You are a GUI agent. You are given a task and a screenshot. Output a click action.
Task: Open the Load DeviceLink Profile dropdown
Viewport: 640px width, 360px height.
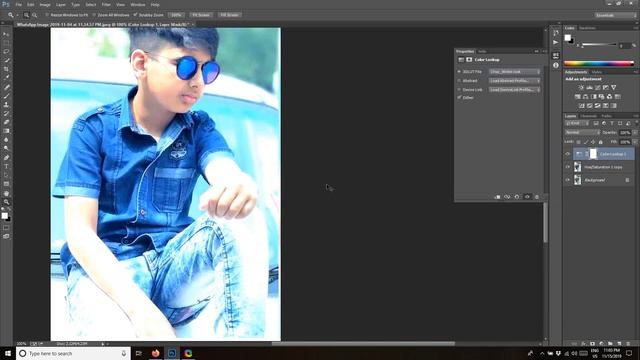tap(515, 90)
